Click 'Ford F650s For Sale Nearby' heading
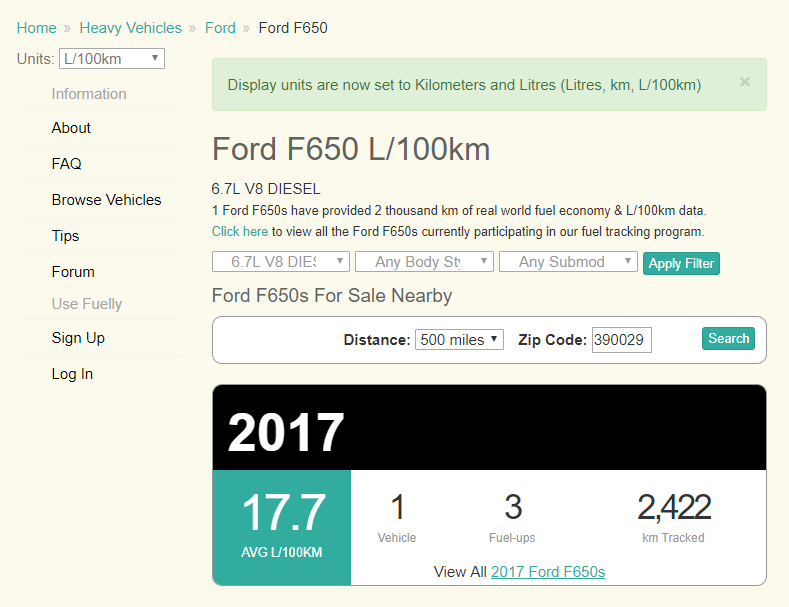 [332, 295]
